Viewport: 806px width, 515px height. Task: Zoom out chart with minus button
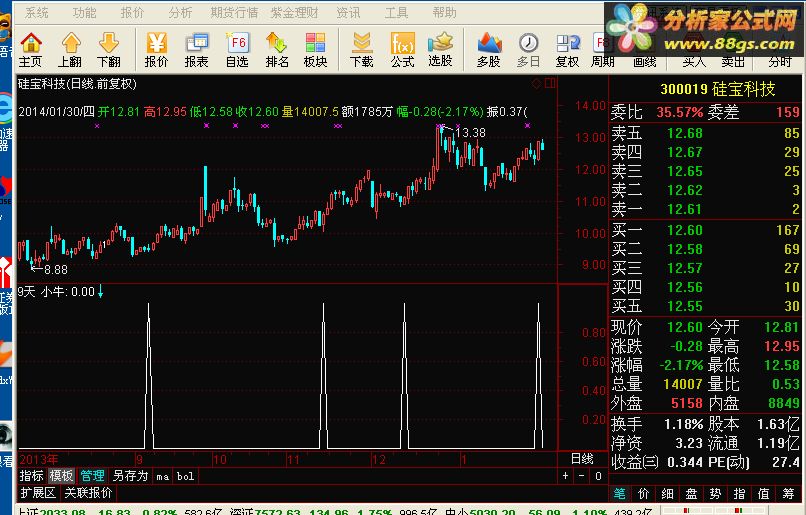pos(581,476)
